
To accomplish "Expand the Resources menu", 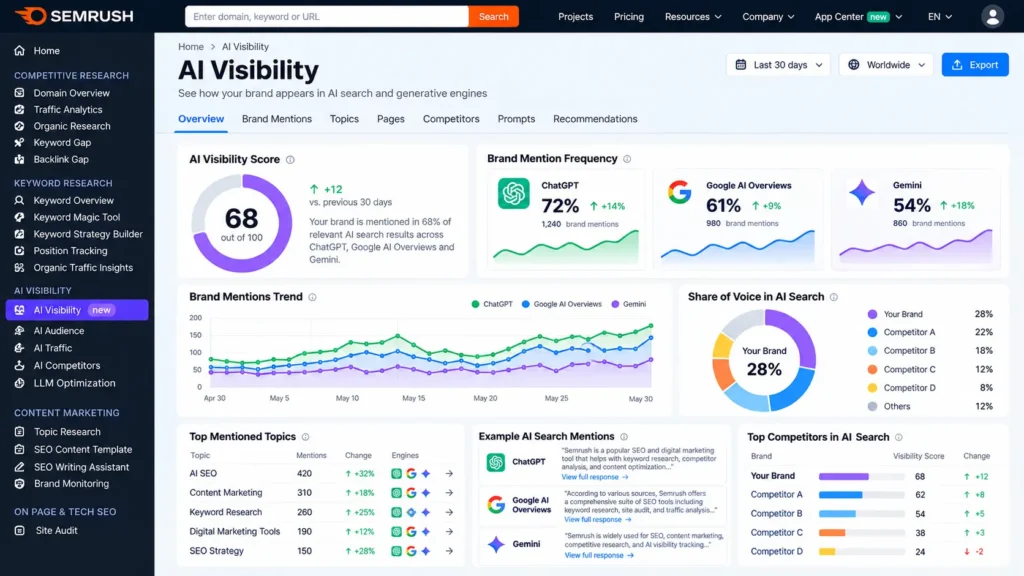I will pyautogui.click(x=693, y=16).
